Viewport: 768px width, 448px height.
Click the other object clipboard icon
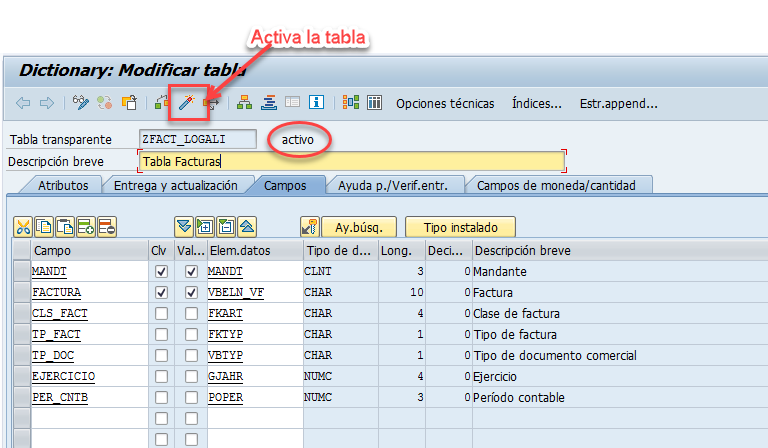pyautogui.click(x=129, y=103)
